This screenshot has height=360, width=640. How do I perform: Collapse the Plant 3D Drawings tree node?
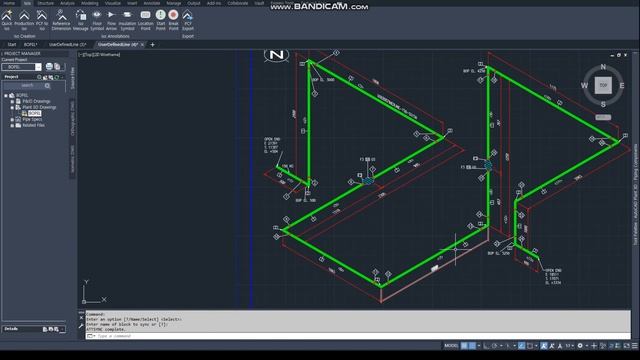pyautogui.click(x=12, y=107)
